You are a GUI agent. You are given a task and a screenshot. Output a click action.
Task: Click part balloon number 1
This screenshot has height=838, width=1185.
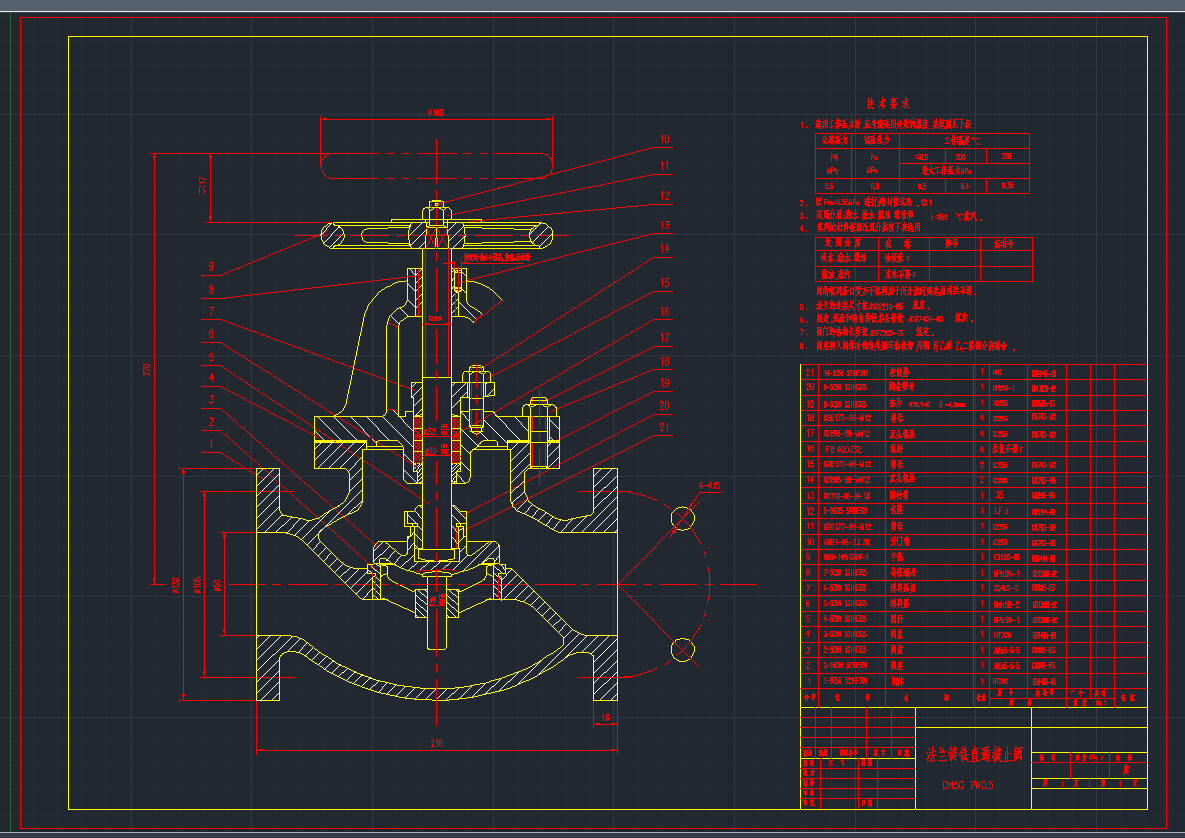click(211, 441)
